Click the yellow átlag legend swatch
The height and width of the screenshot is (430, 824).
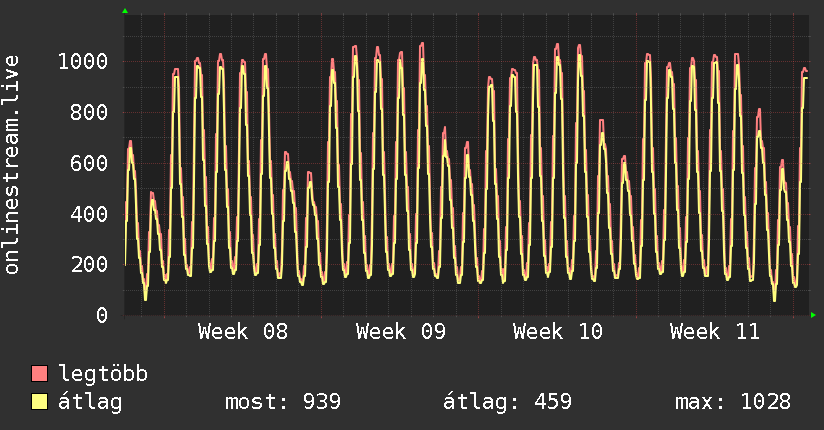click(x=40, y=402)
